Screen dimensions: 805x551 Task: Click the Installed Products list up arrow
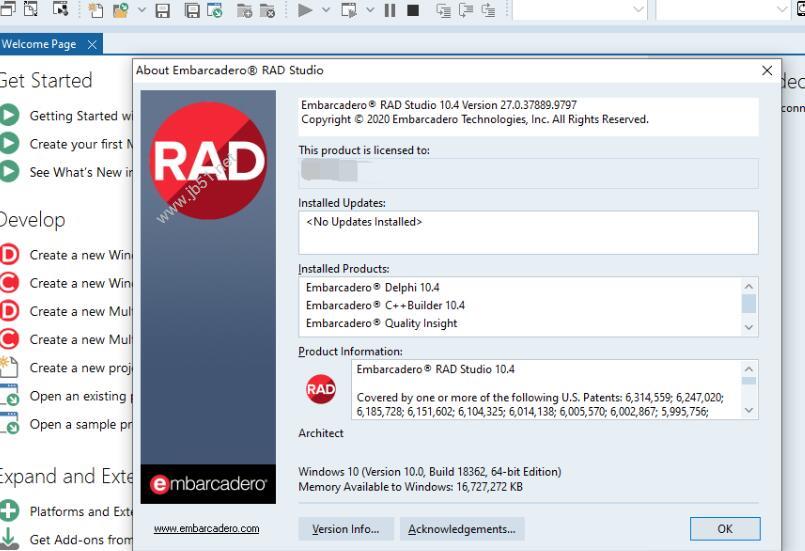749,286
